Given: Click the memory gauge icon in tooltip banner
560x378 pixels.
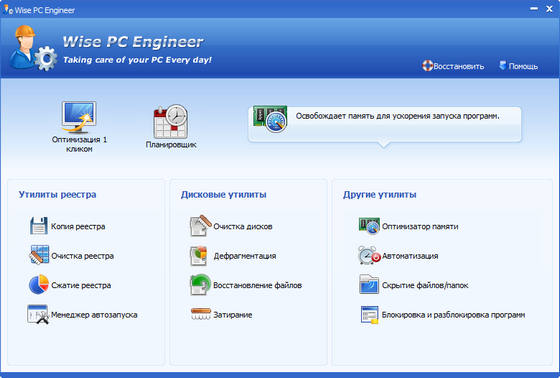Looking at the screenshot, I should click(270, 119).
